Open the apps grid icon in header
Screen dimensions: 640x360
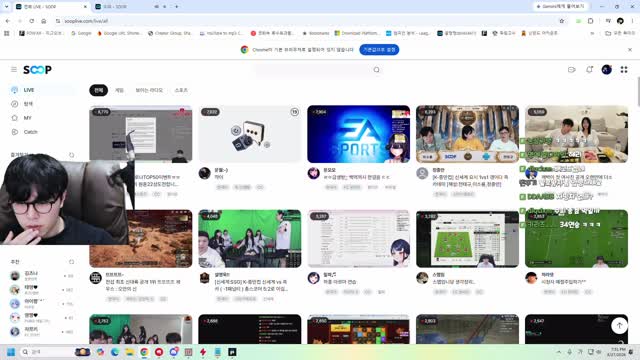pos(624,70)
